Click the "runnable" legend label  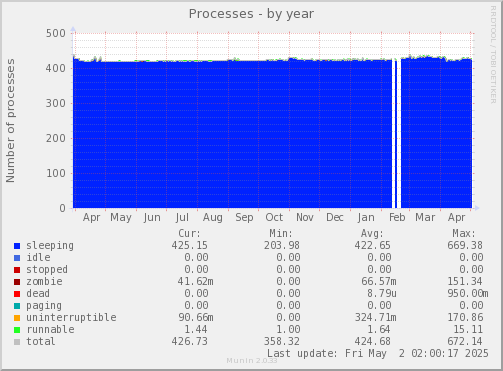(x=50, y=329)
